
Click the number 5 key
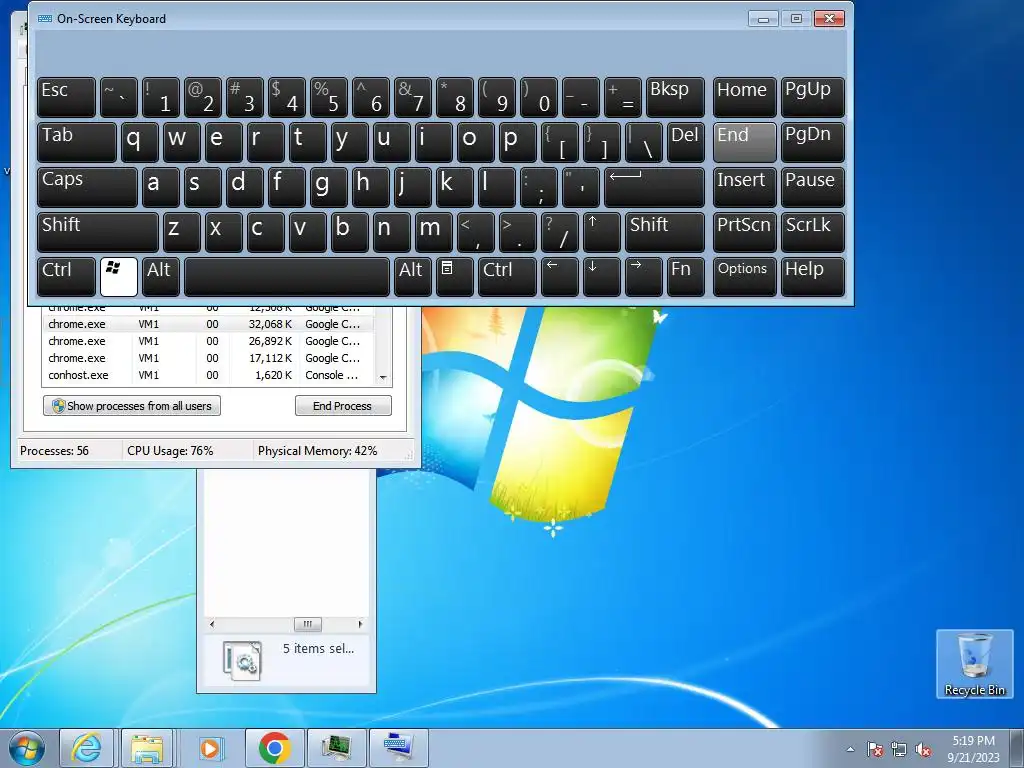coord(328,97)
